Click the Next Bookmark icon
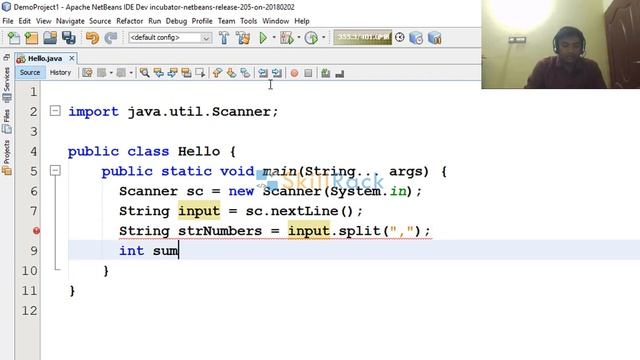This screenshot has width=640, height=360. click(x=231, y=73)
